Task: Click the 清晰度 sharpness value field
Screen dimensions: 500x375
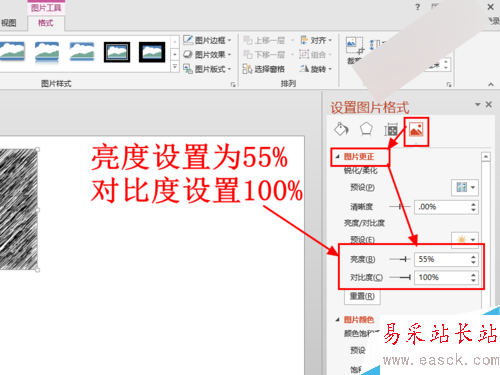Action: tap(441, 207)
